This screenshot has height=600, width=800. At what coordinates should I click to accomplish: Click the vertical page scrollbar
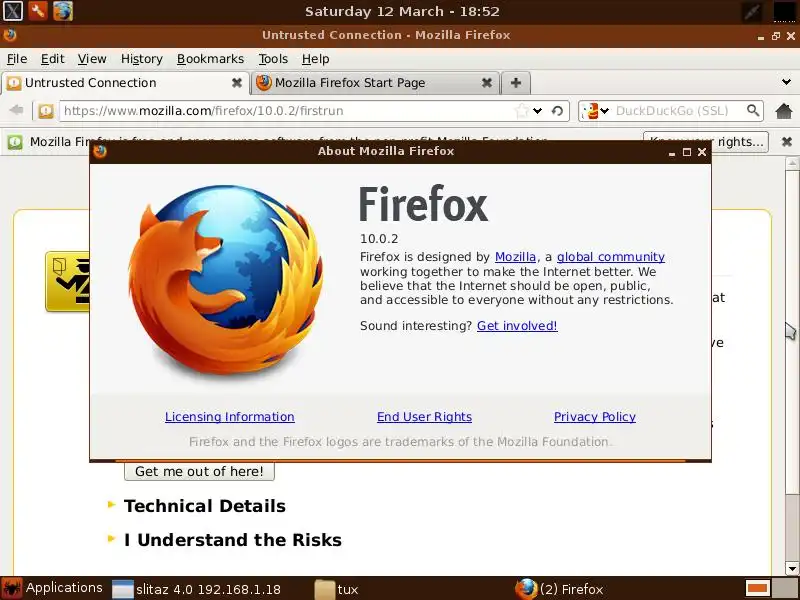[x=792, y=332]
